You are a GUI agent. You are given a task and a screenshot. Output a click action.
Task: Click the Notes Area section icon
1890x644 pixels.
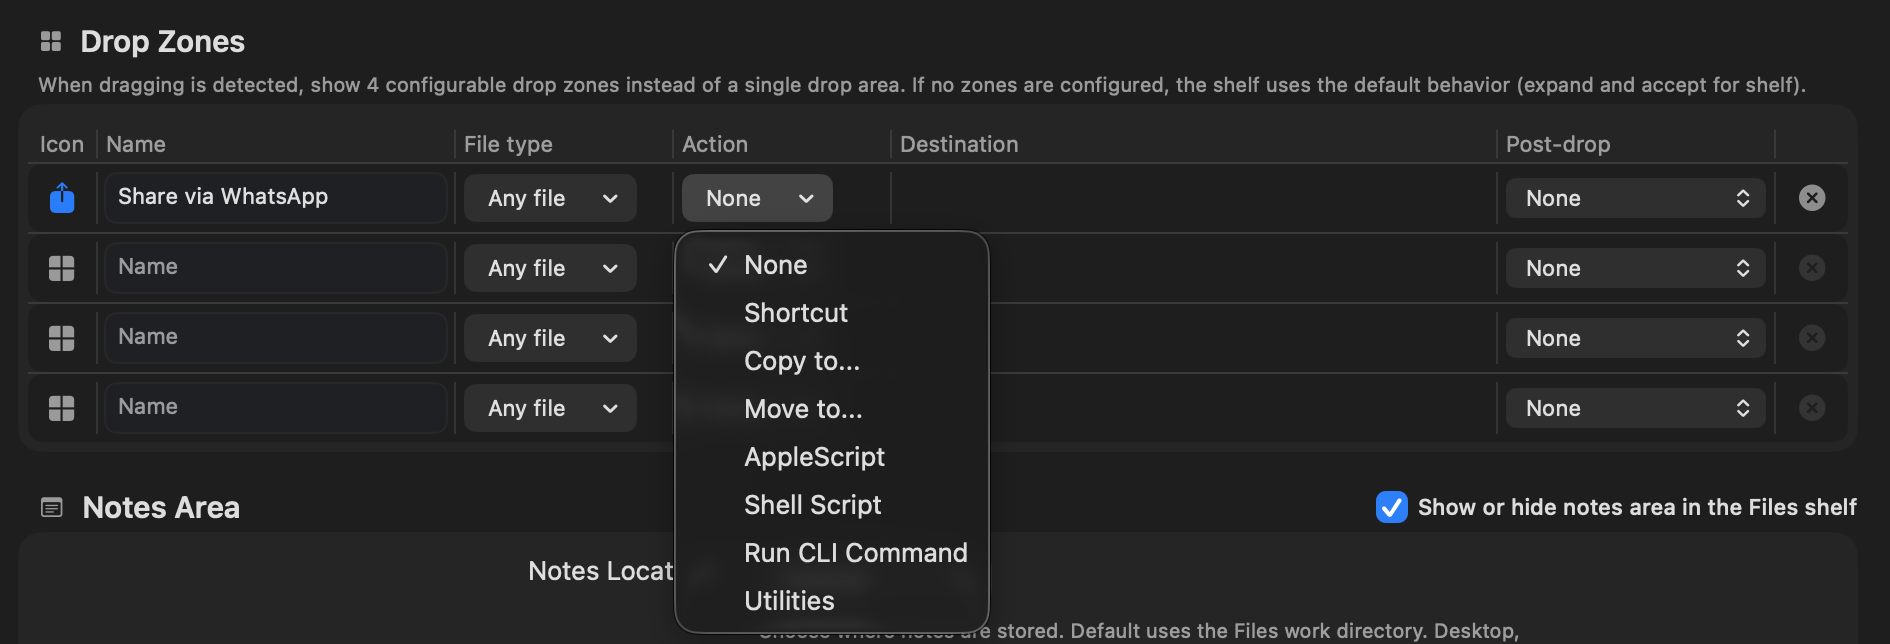pos(51,507)
